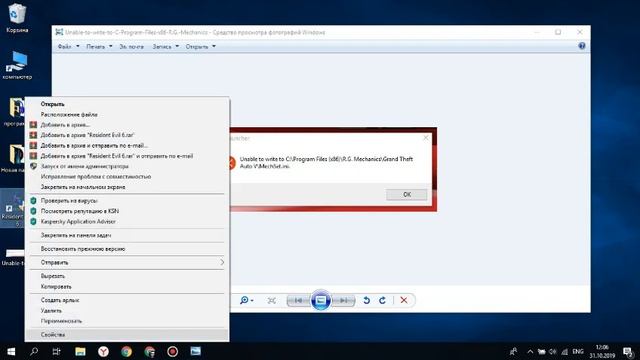Open File Explorer from taskbar
The image size is (640, 360).
80,351
